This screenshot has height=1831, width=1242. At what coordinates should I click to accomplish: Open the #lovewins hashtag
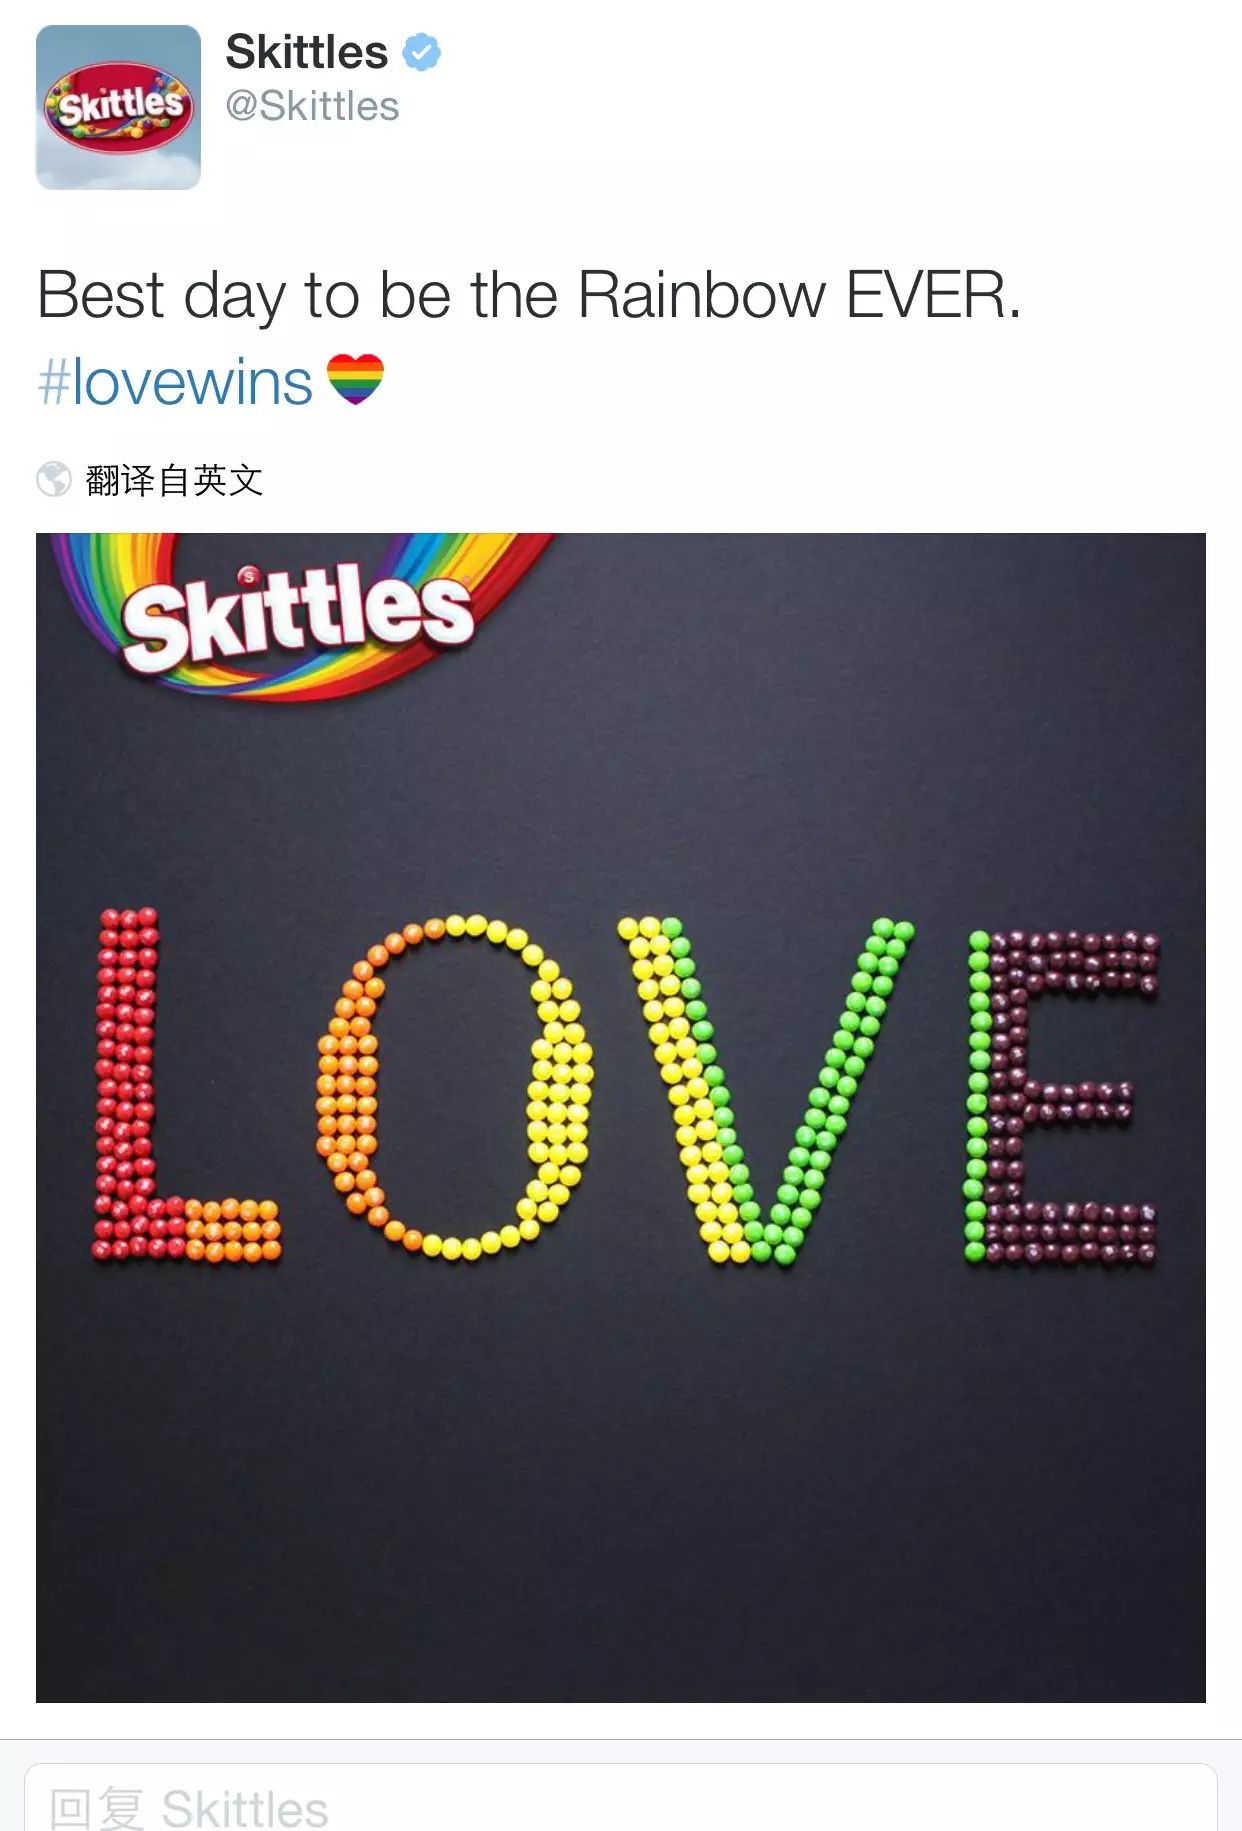pos(175,382)
